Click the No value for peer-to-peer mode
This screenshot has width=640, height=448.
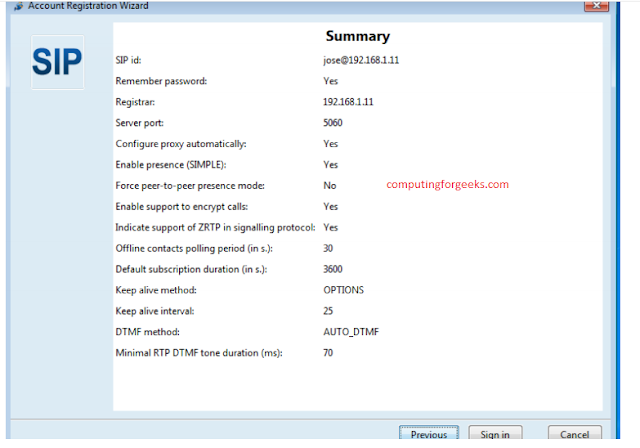330,186
